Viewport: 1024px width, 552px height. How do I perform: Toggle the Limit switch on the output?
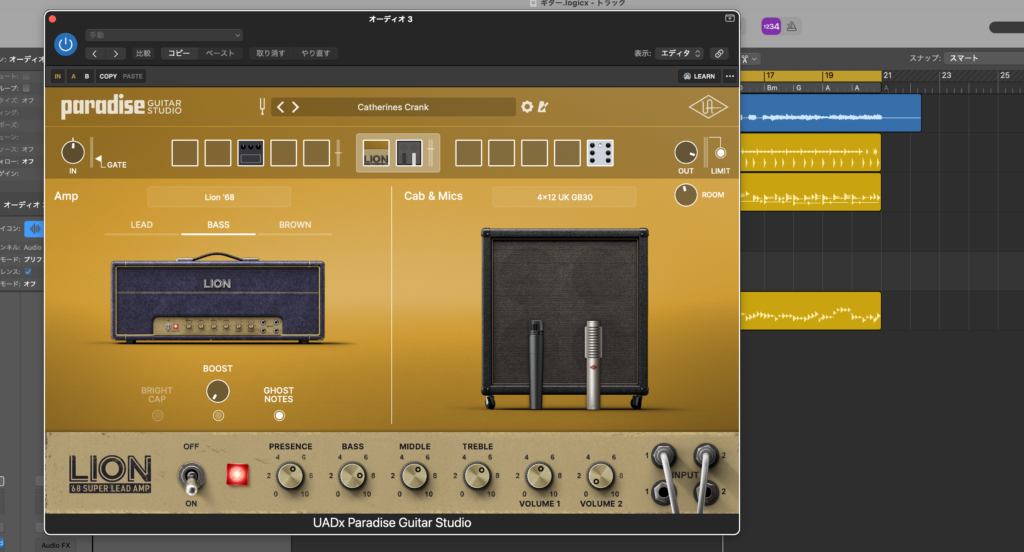coord(719,152)
